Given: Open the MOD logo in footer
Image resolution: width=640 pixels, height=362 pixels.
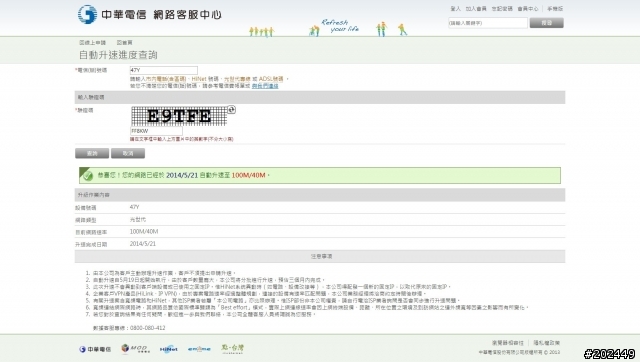Looking at the screenshot, I should 136,349.
